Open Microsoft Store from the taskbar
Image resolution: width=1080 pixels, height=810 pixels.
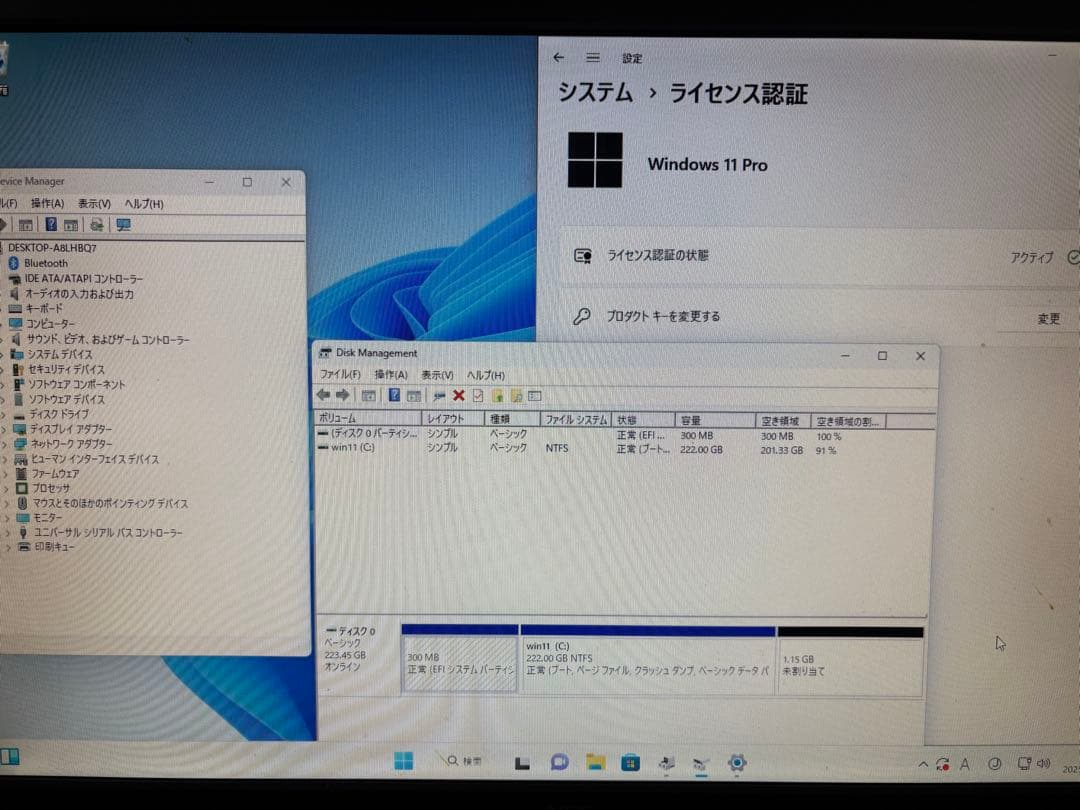pyautogui.click(x=631, y=763)
